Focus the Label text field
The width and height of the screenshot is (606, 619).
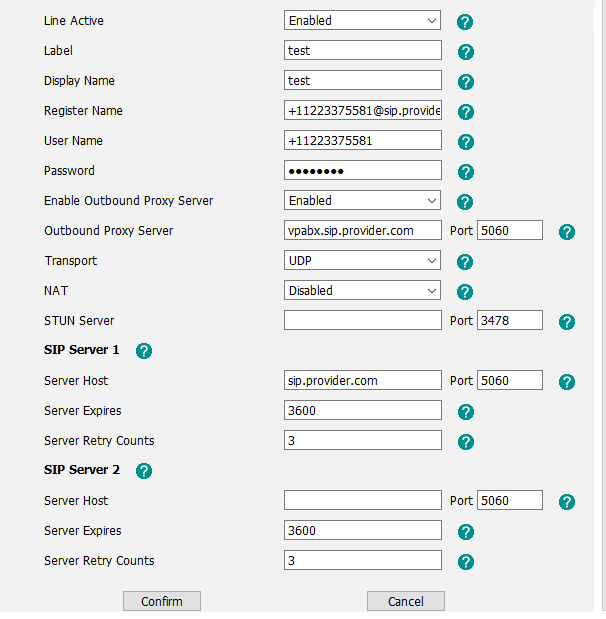(x=362, y=50)
